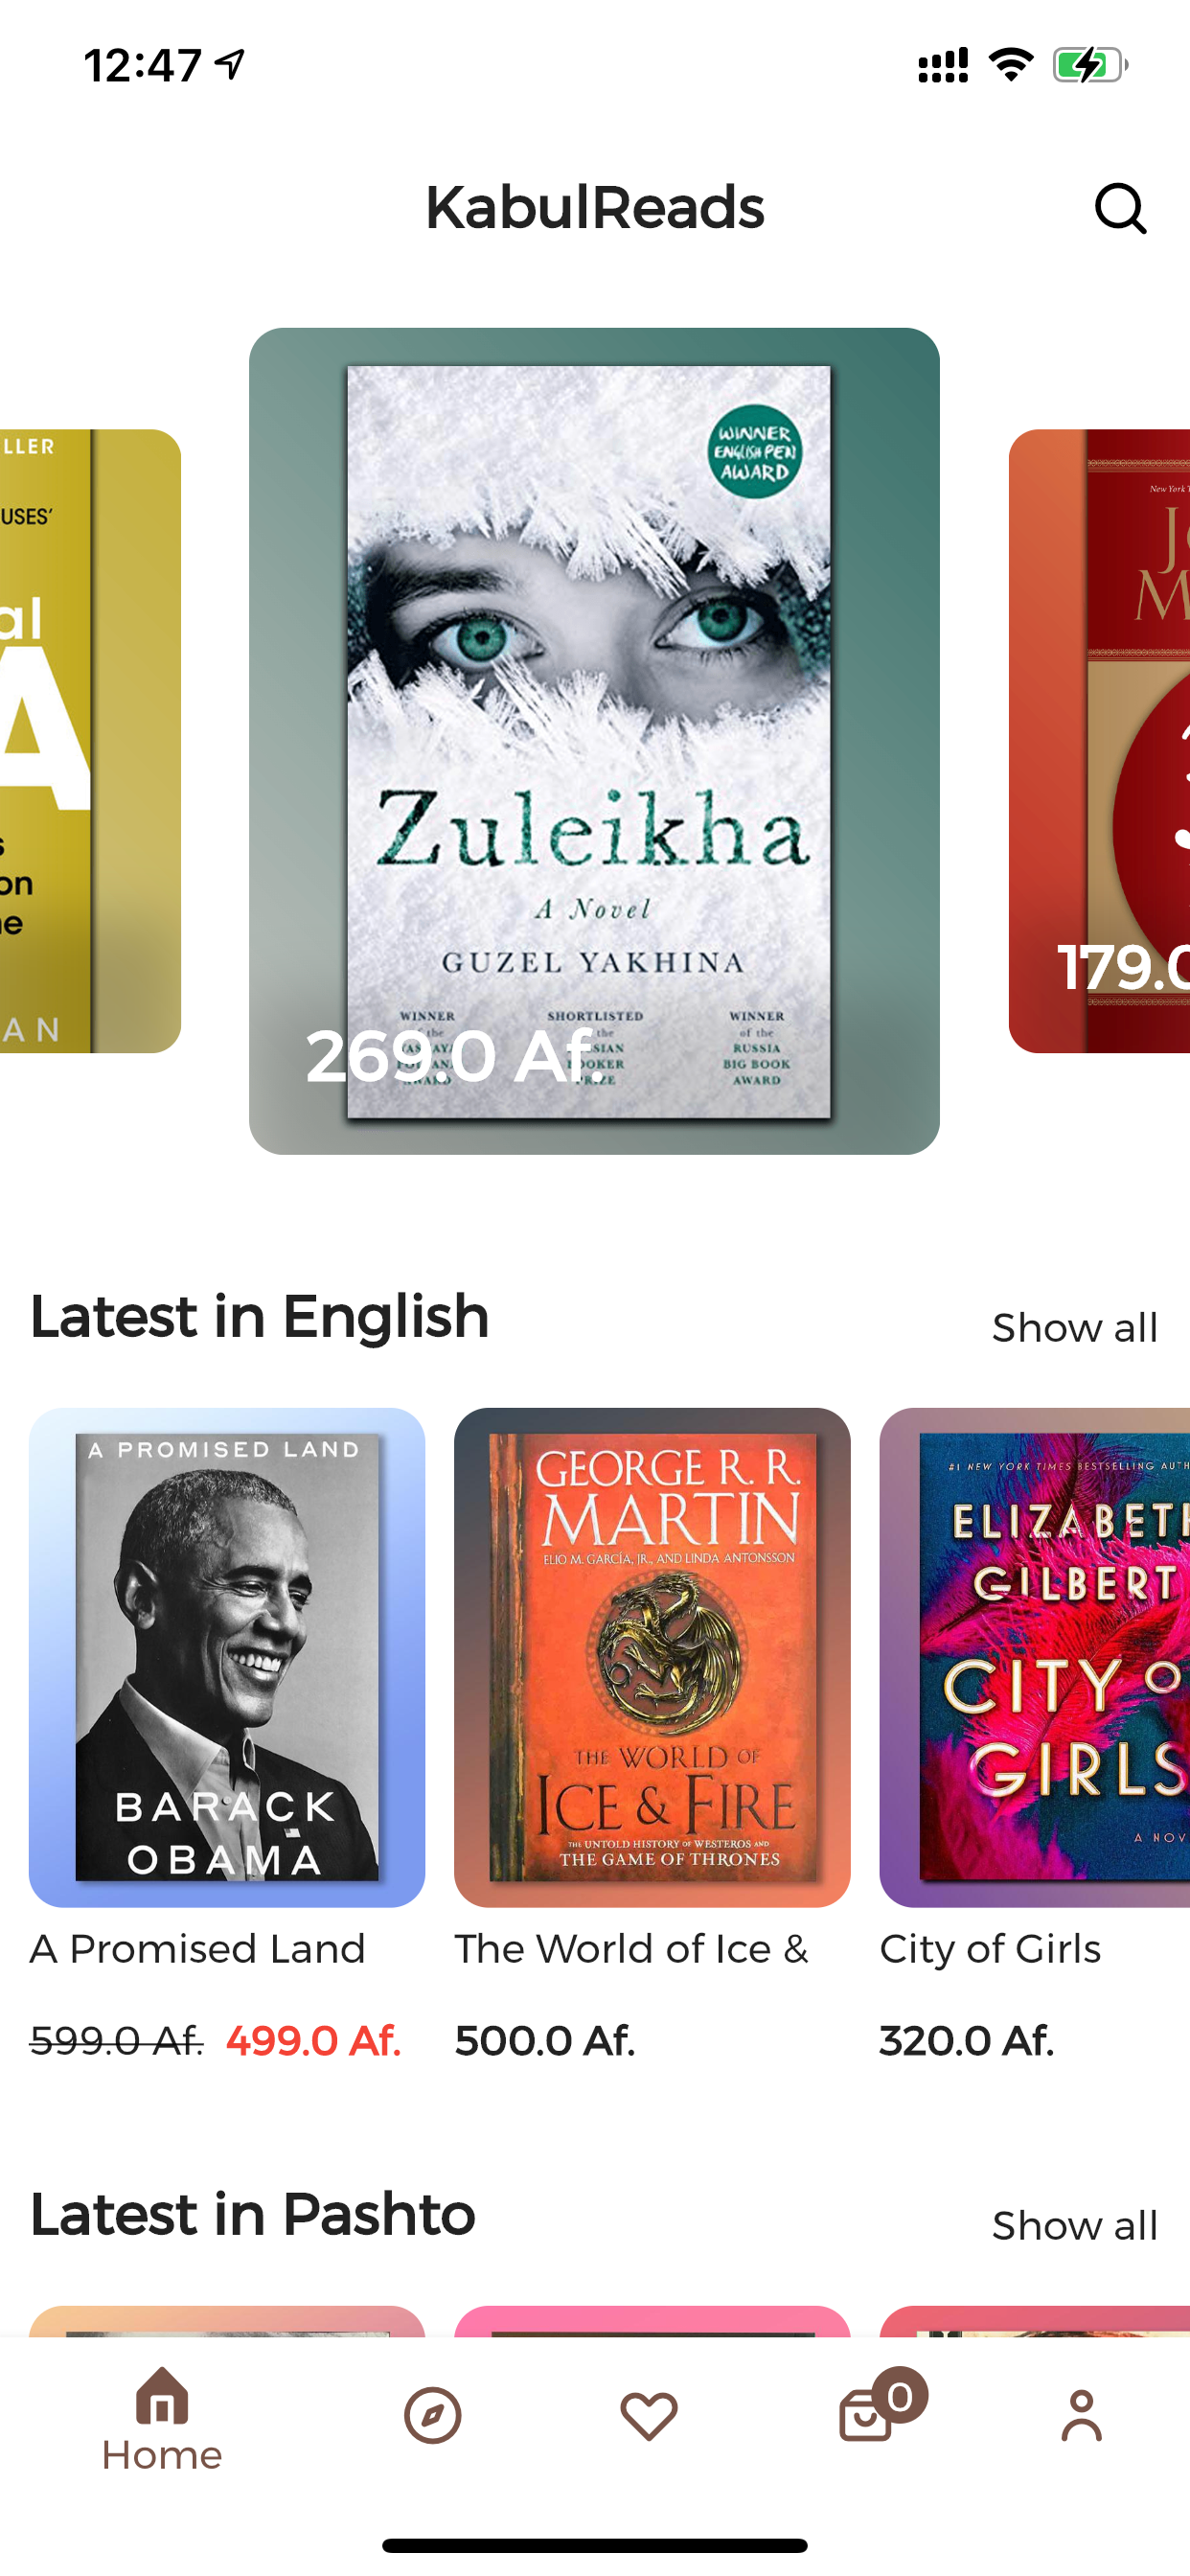Tap the battery charging status icon
This screenshot has width=1190, height=2576.
(x=1090, y=65)
